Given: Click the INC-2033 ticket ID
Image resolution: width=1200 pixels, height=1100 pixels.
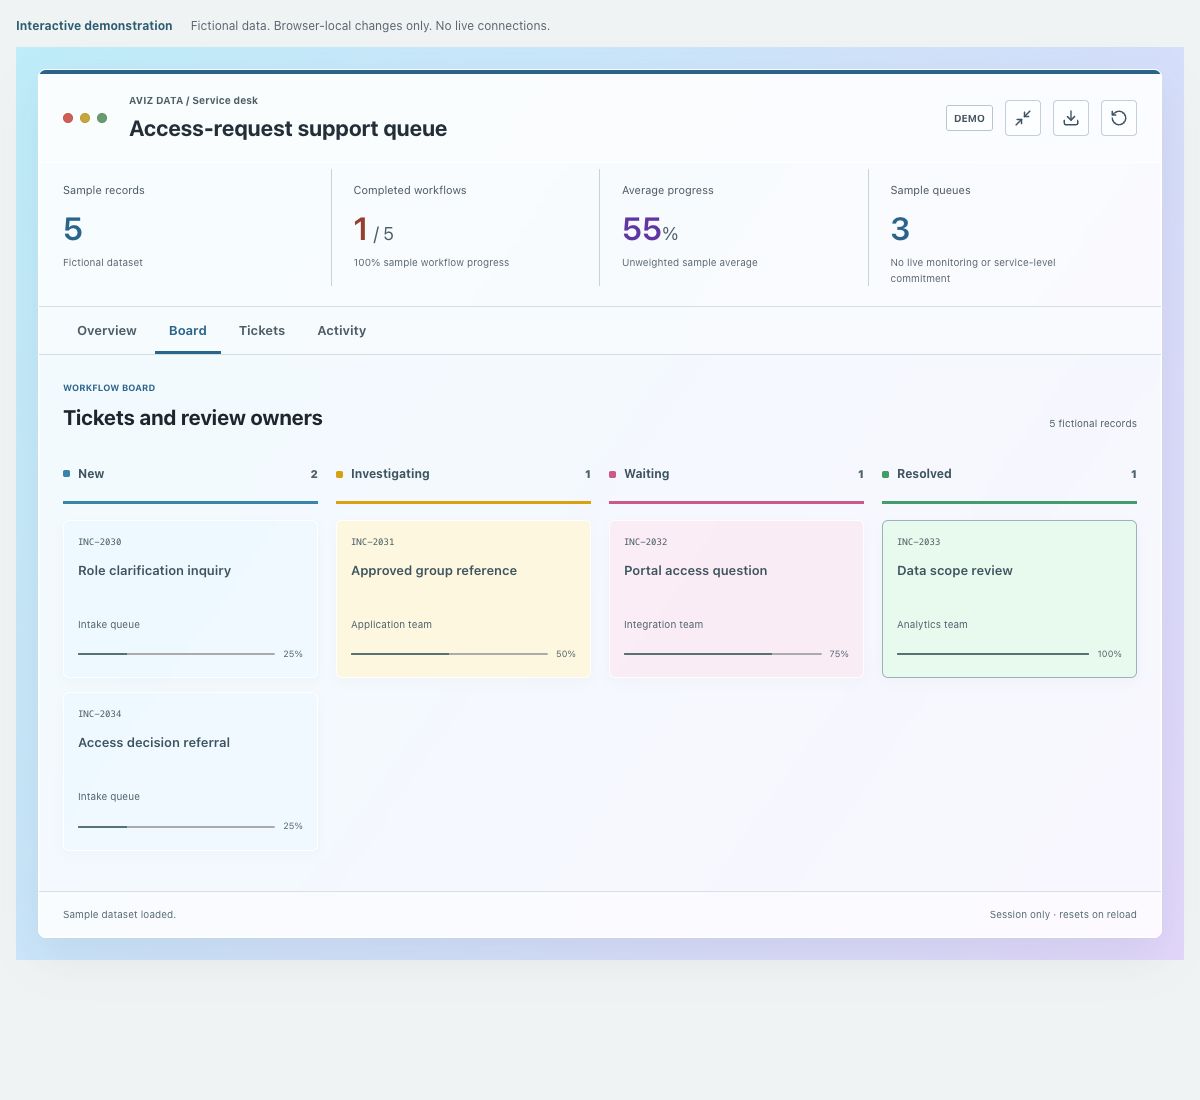Looking at the screenshot, I should [x=919, y=542].
